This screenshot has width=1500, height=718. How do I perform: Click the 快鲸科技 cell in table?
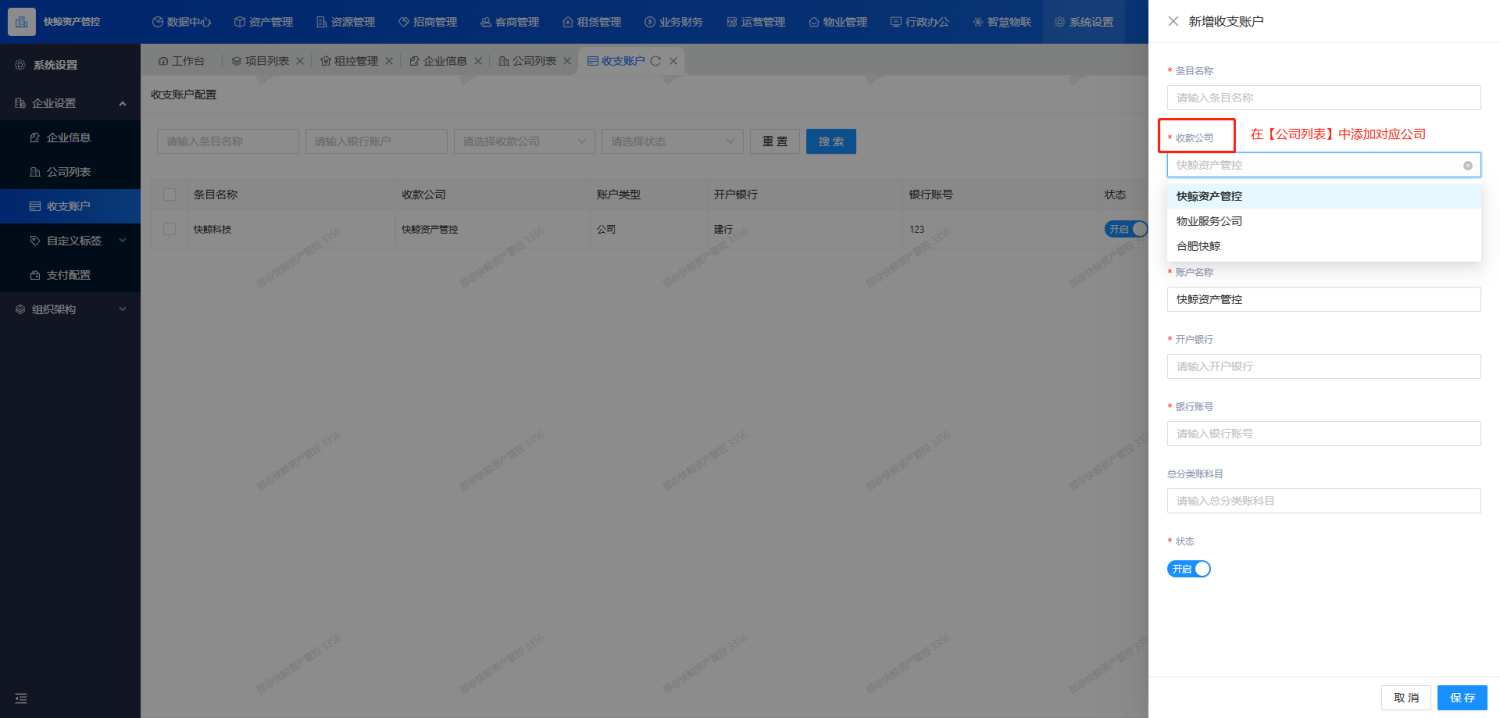[212, 229]
